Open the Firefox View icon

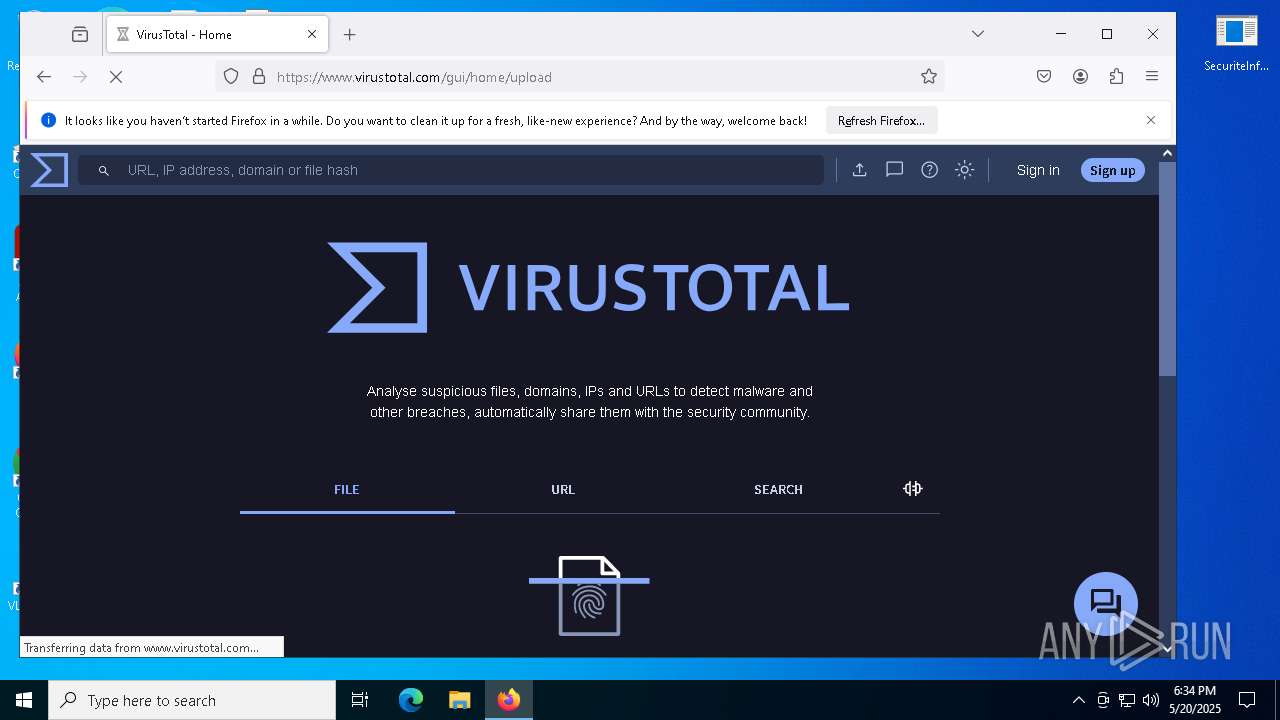coord(80,34)
